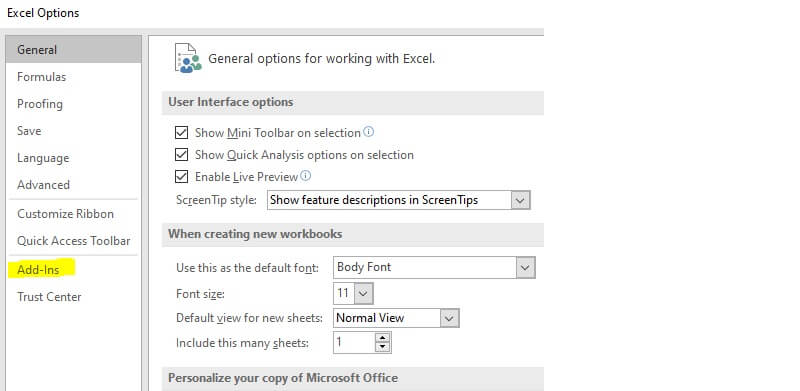This screenshot has width=800, height=391.
Task: Open the Add-Ins category
Action: click(39, 270)
